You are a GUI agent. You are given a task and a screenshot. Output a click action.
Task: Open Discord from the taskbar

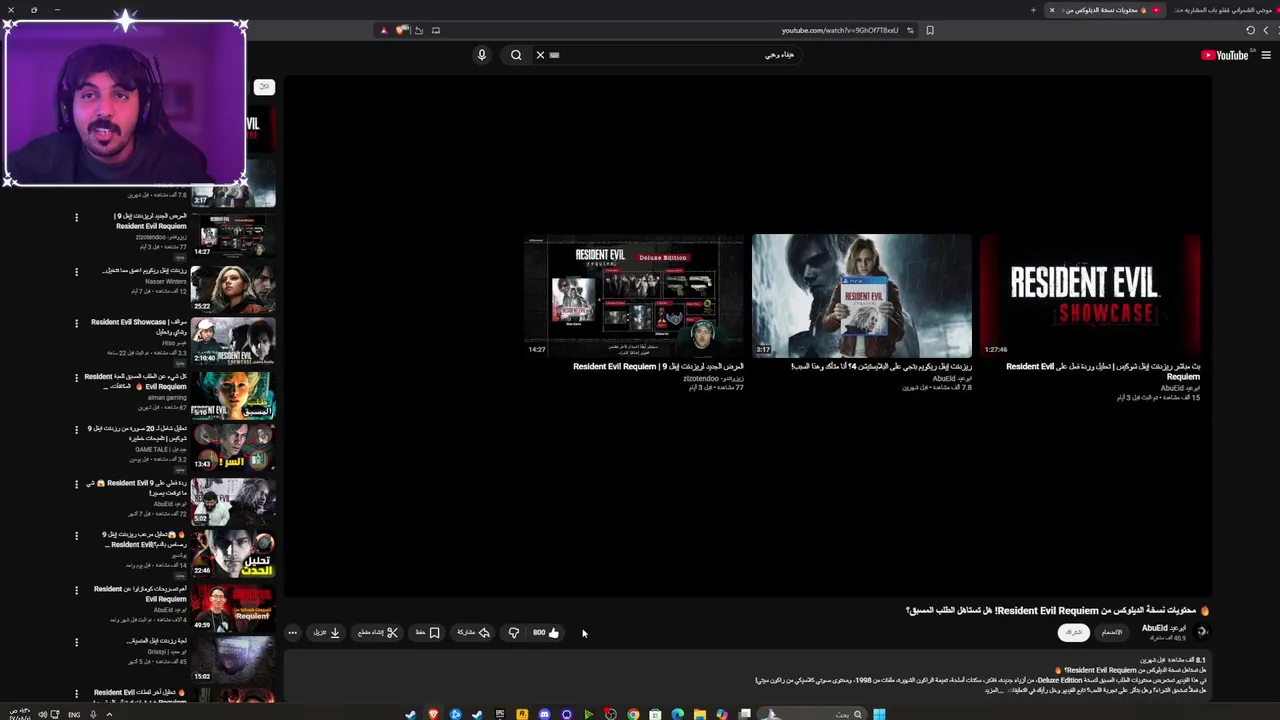coord(544,714)
